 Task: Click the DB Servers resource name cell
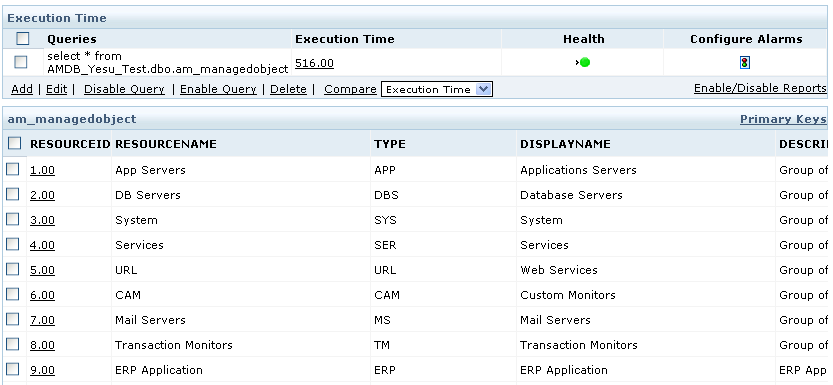pyautogui.click(x=148, y=195)
